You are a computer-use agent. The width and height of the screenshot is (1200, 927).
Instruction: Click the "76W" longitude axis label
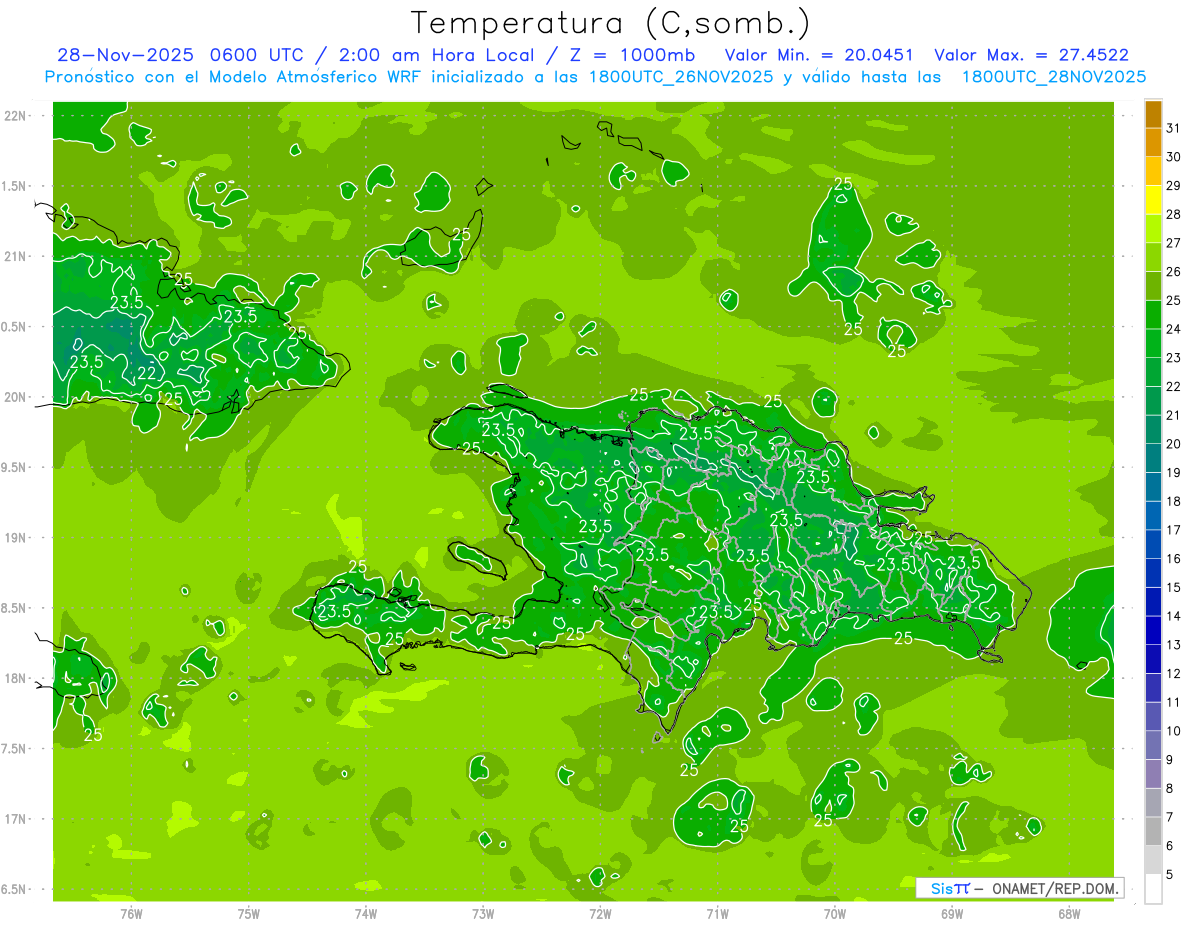[x=131, y=913]
